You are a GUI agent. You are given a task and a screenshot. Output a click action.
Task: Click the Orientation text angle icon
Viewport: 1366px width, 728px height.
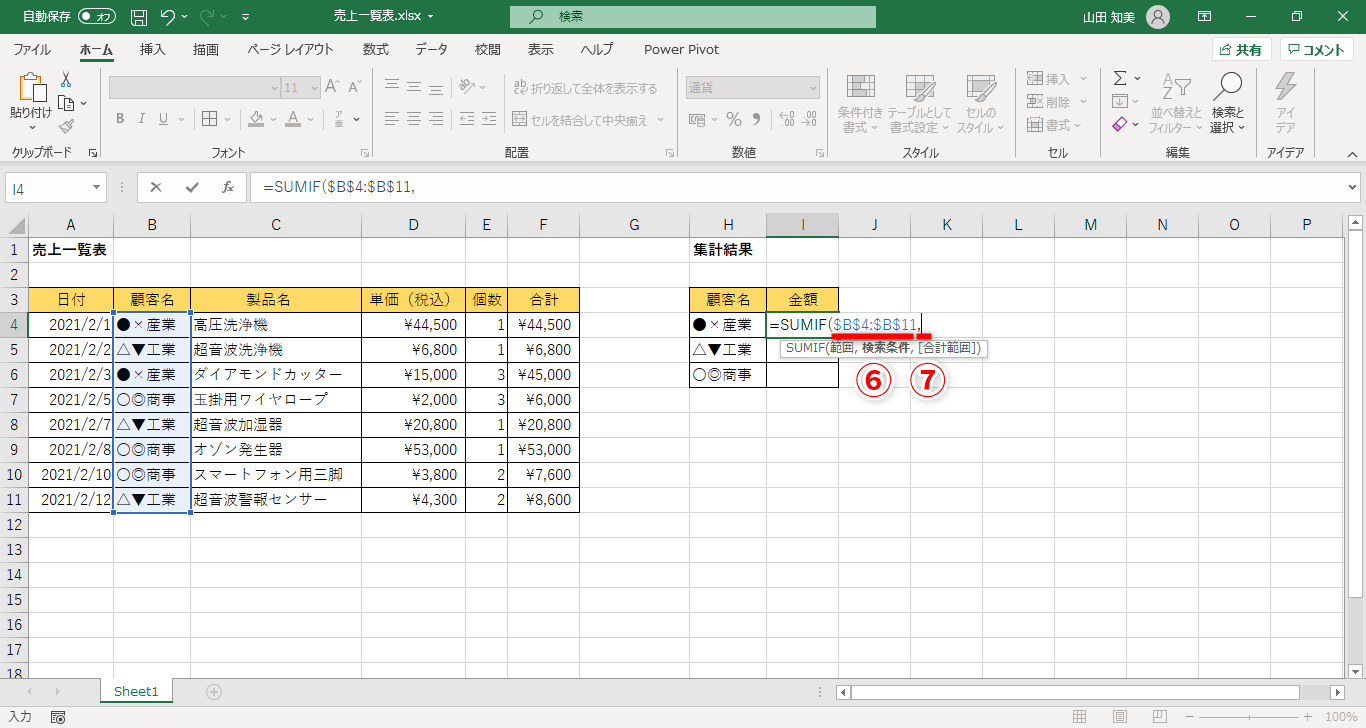468,88
